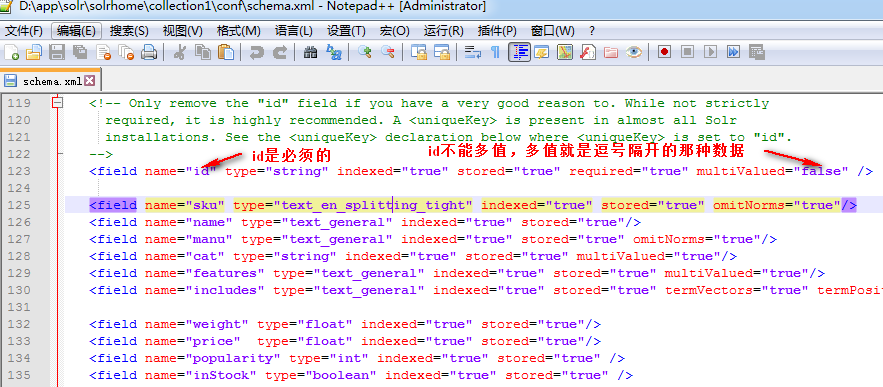Show the Document Map panel icon
The image size is (883, 387).
565,52
